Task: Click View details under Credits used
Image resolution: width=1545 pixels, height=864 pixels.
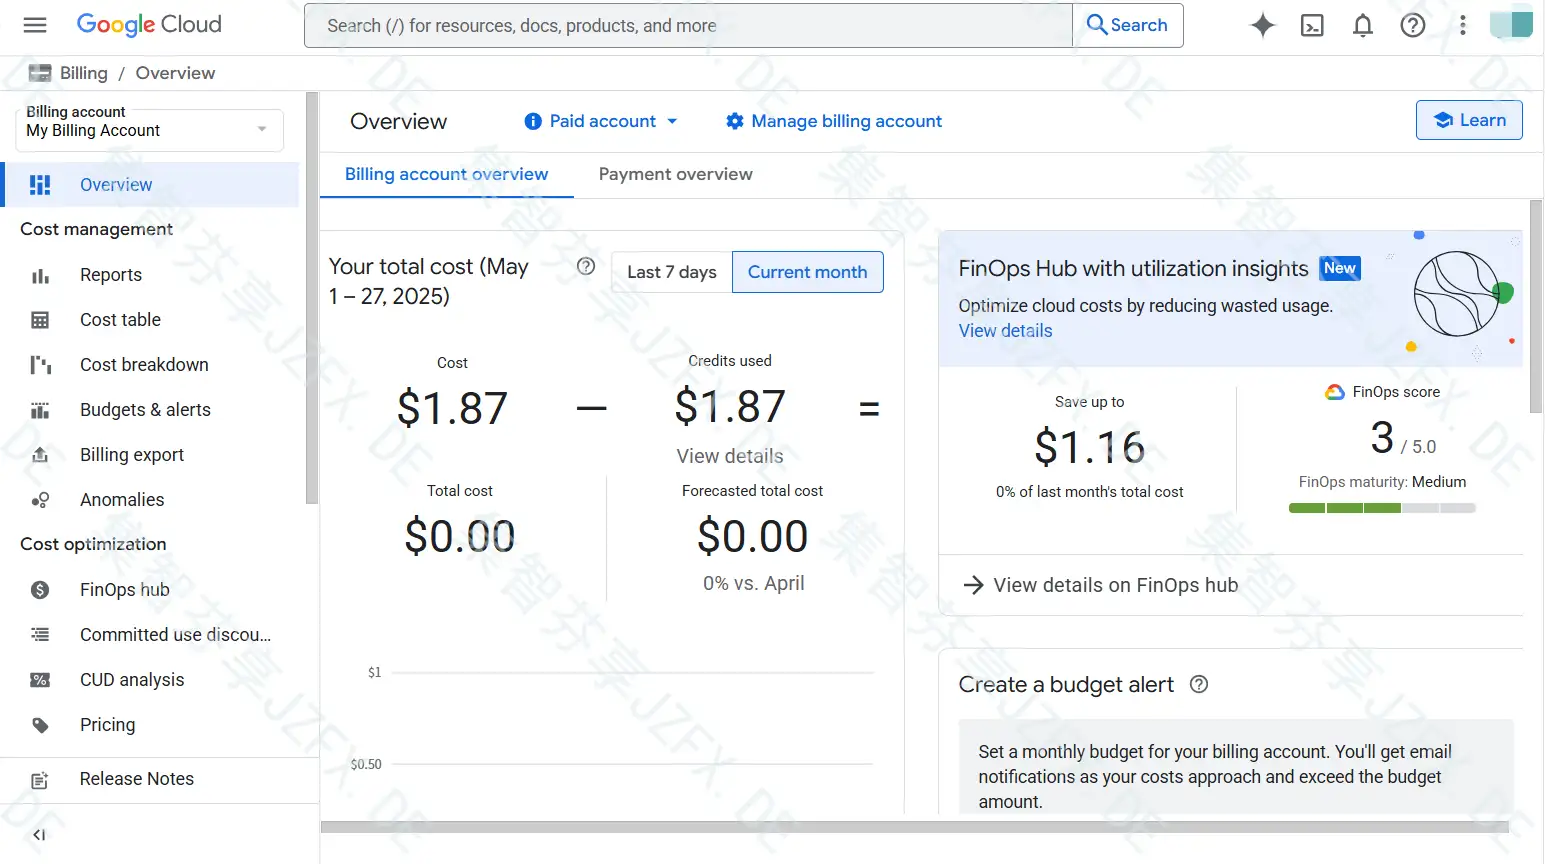Action: pos(730,456)
